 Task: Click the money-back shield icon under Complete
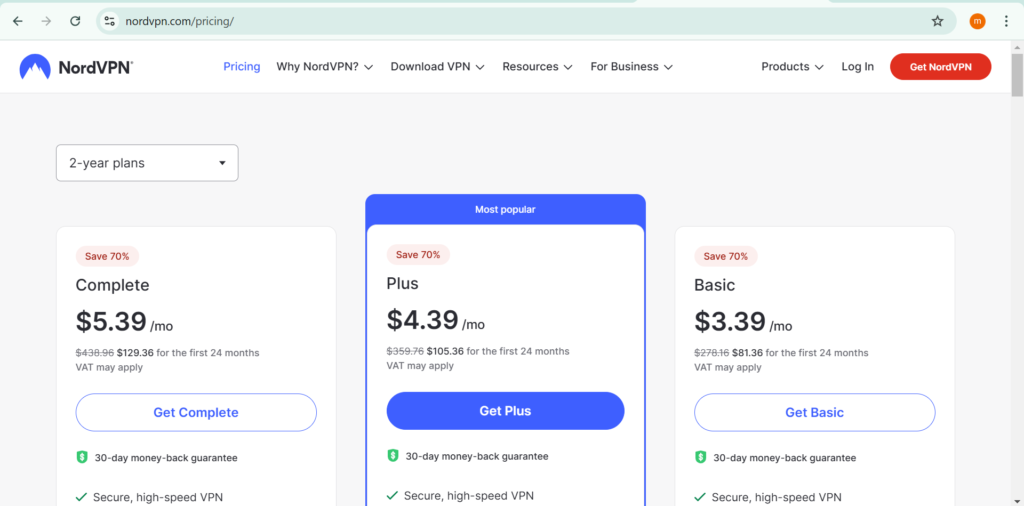82,457
